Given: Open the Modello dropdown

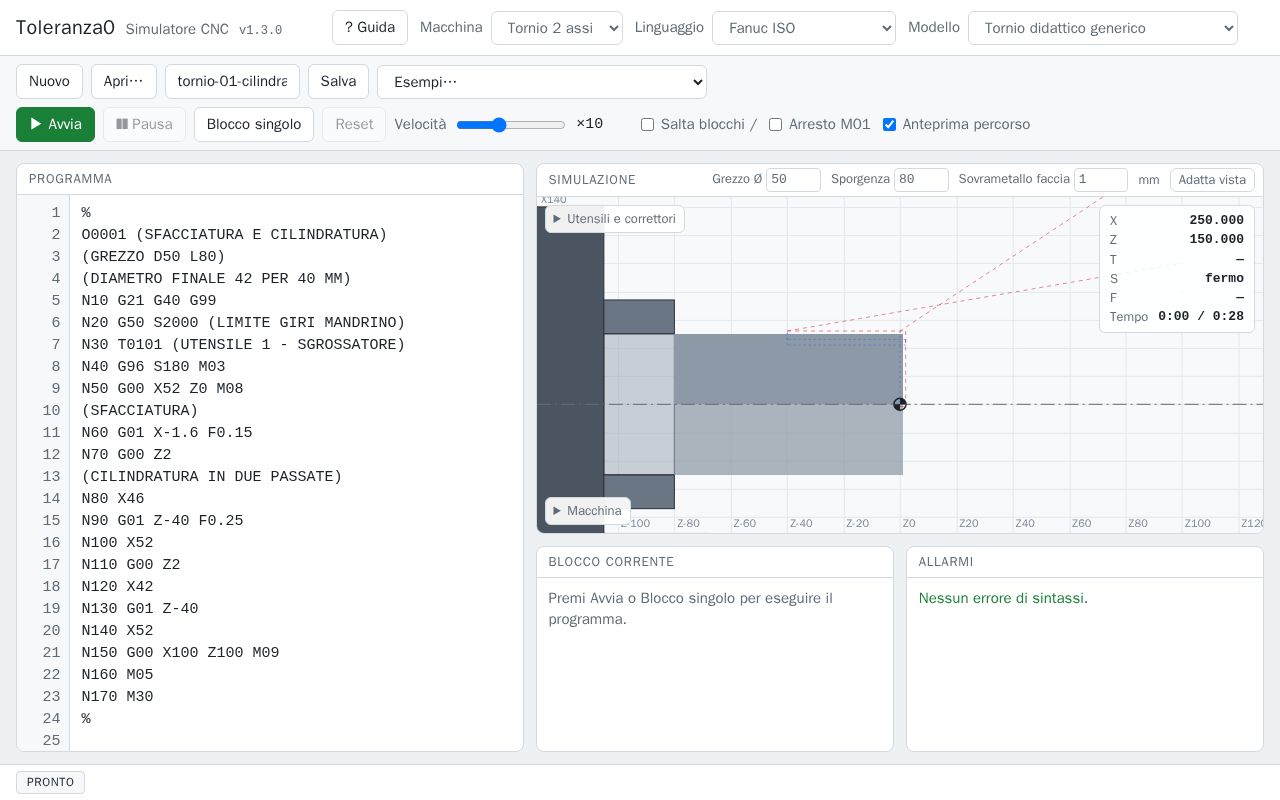Looking at the screenshot, I should pyautogui.click(x=1103, y=28).
